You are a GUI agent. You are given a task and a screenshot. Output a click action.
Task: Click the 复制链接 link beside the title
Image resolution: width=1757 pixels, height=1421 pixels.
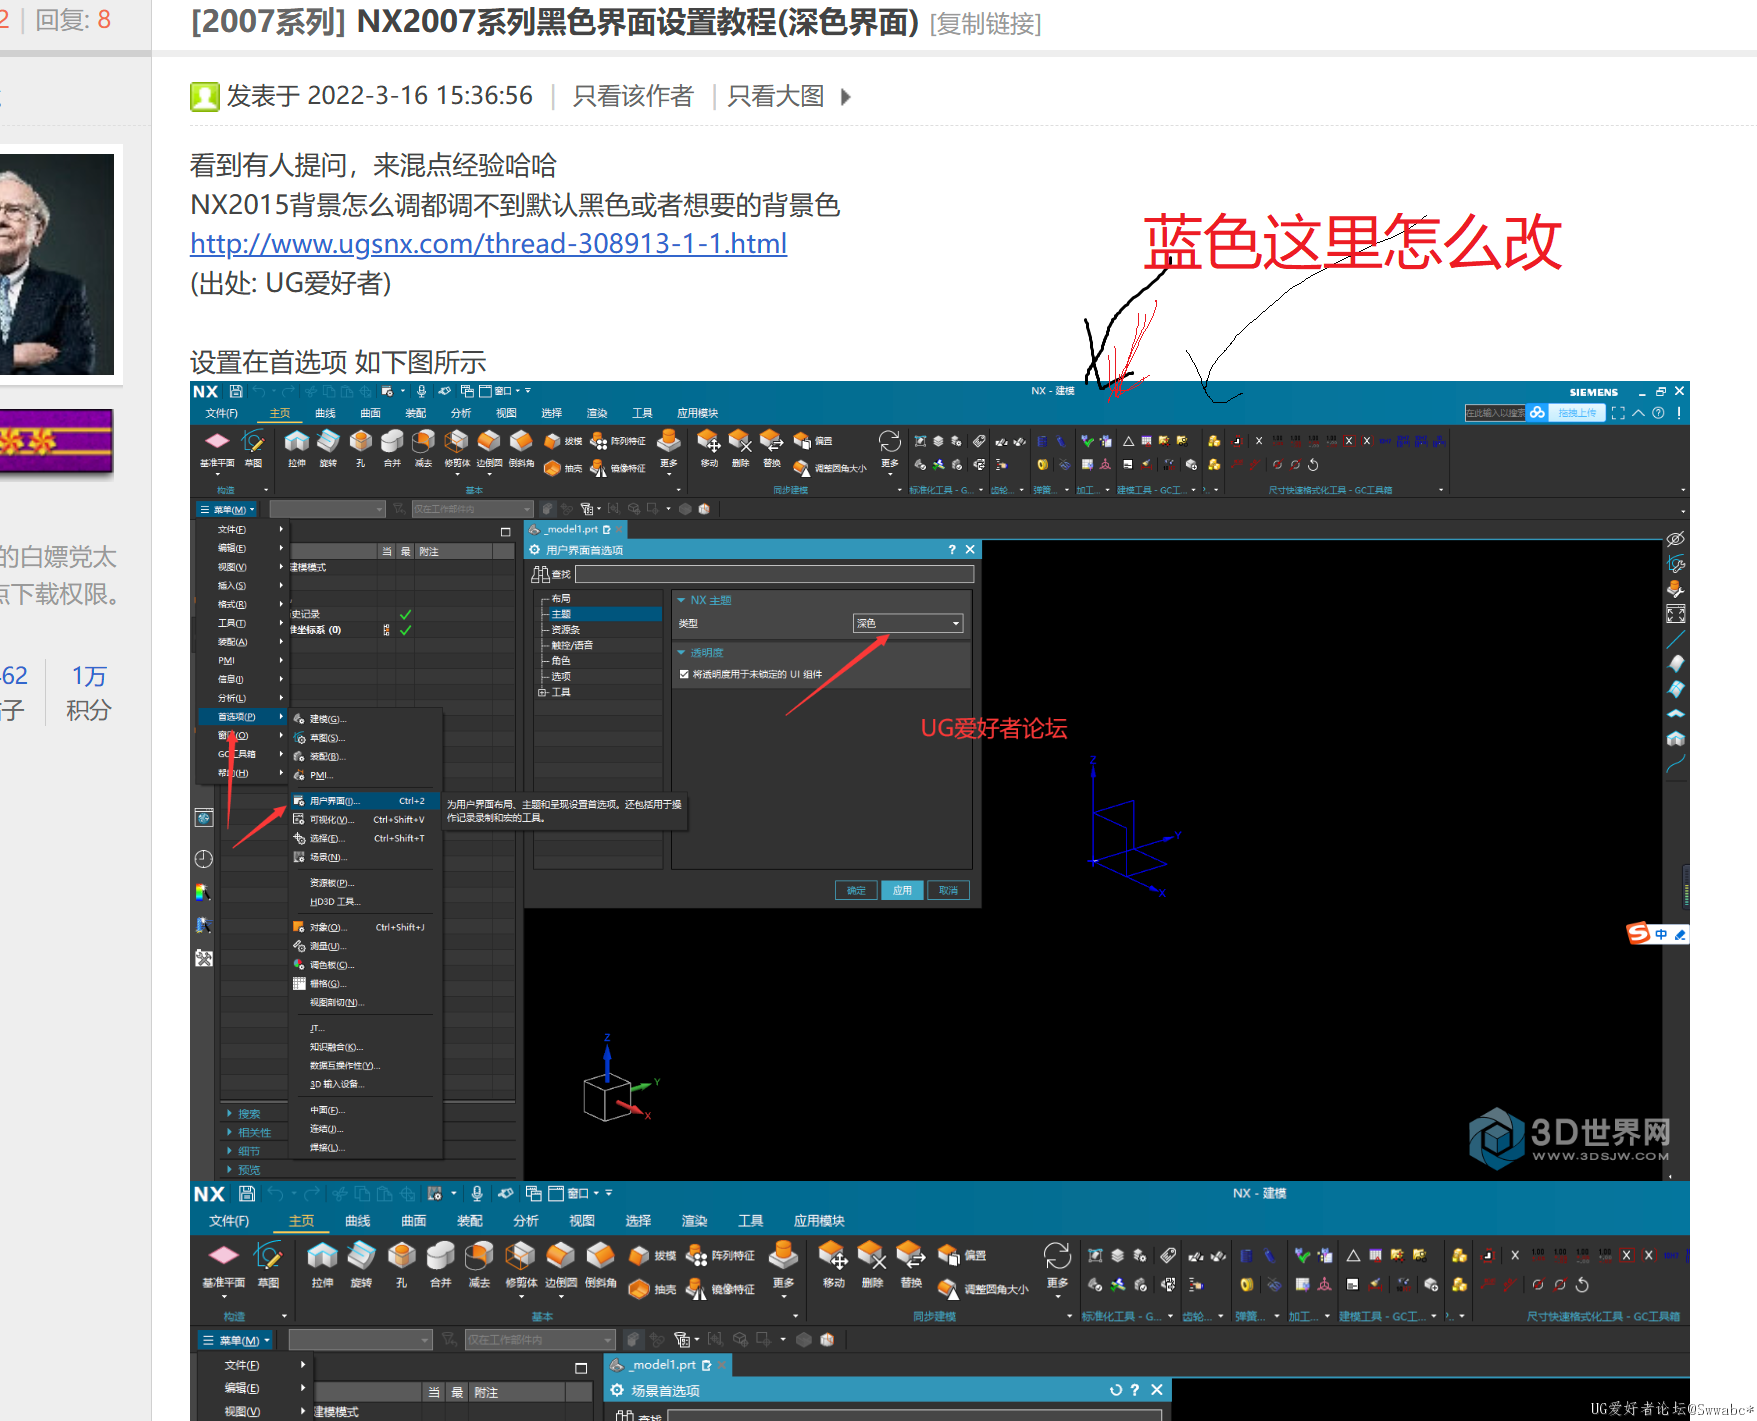point(986,24)
